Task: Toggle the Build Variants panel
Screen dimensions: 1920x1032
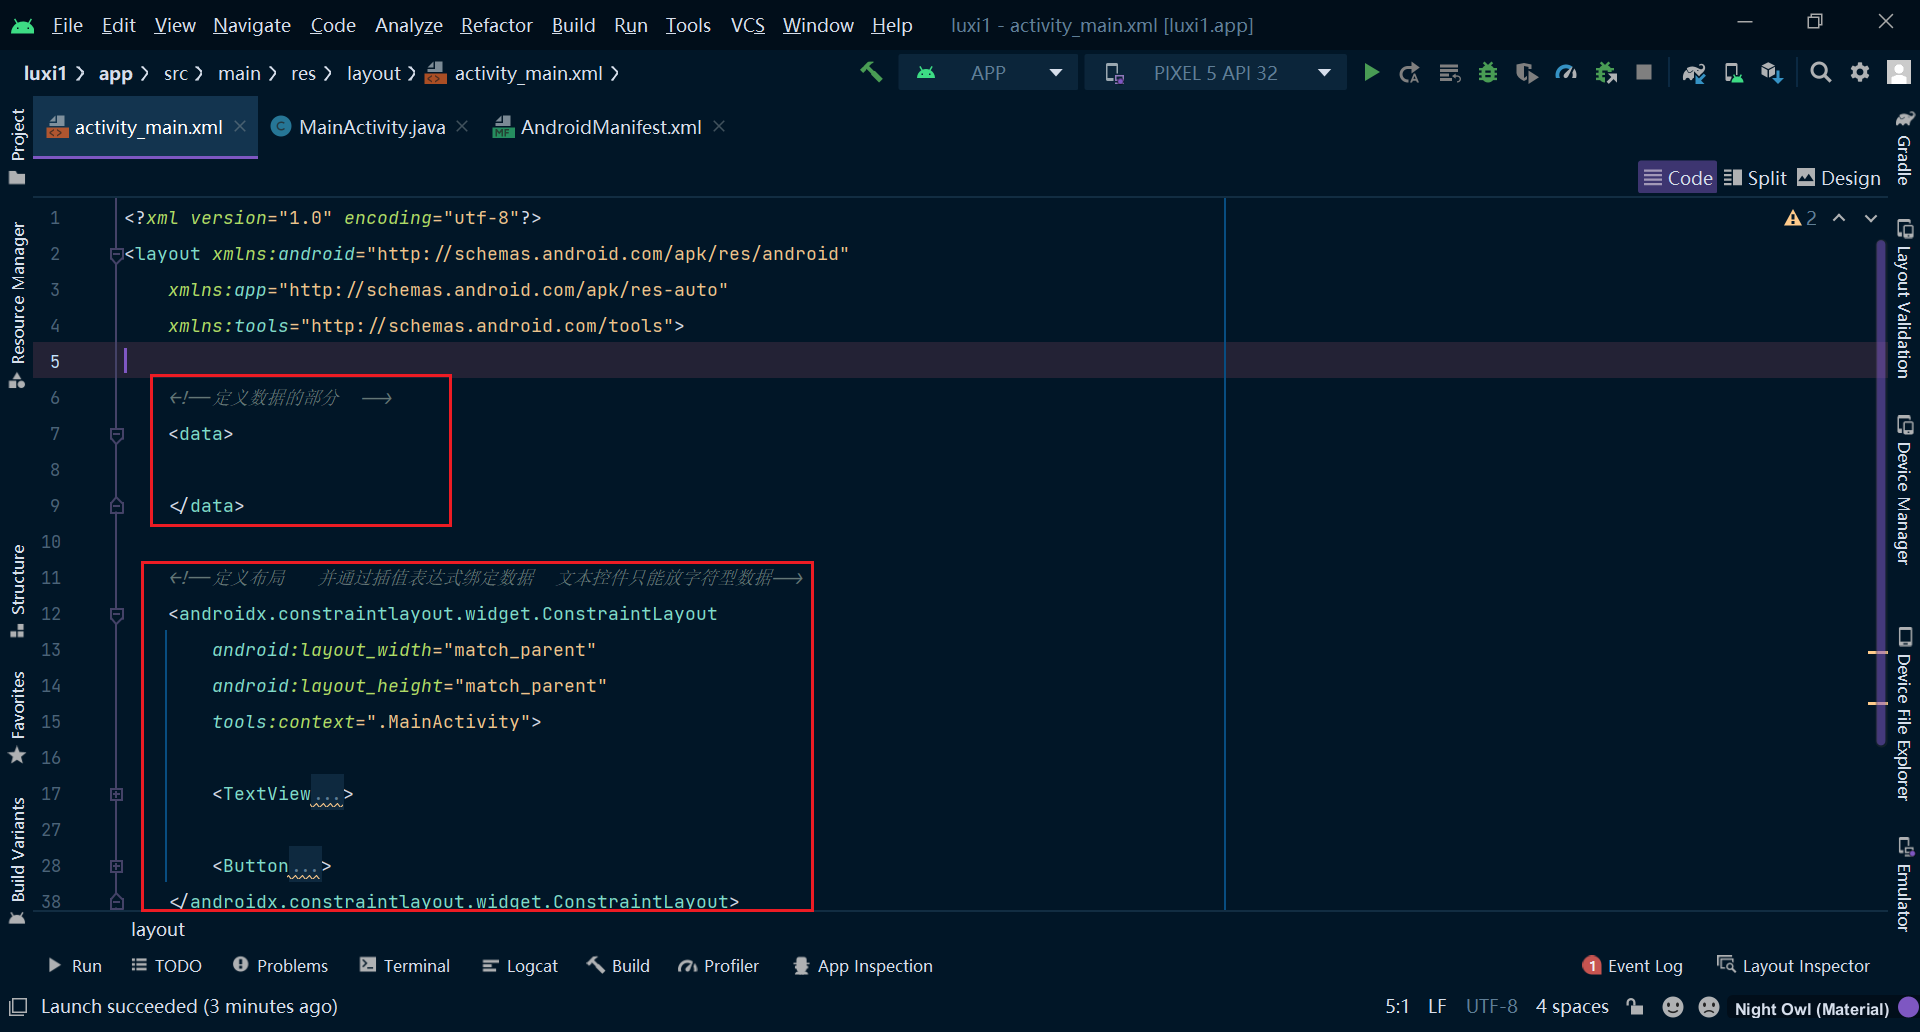Action: pyautogui.click(x=17, y=860)
